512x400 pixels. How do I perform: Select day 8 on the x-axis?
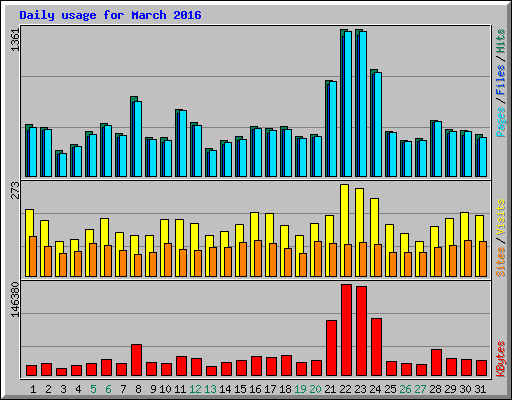(x=138, y=389)
